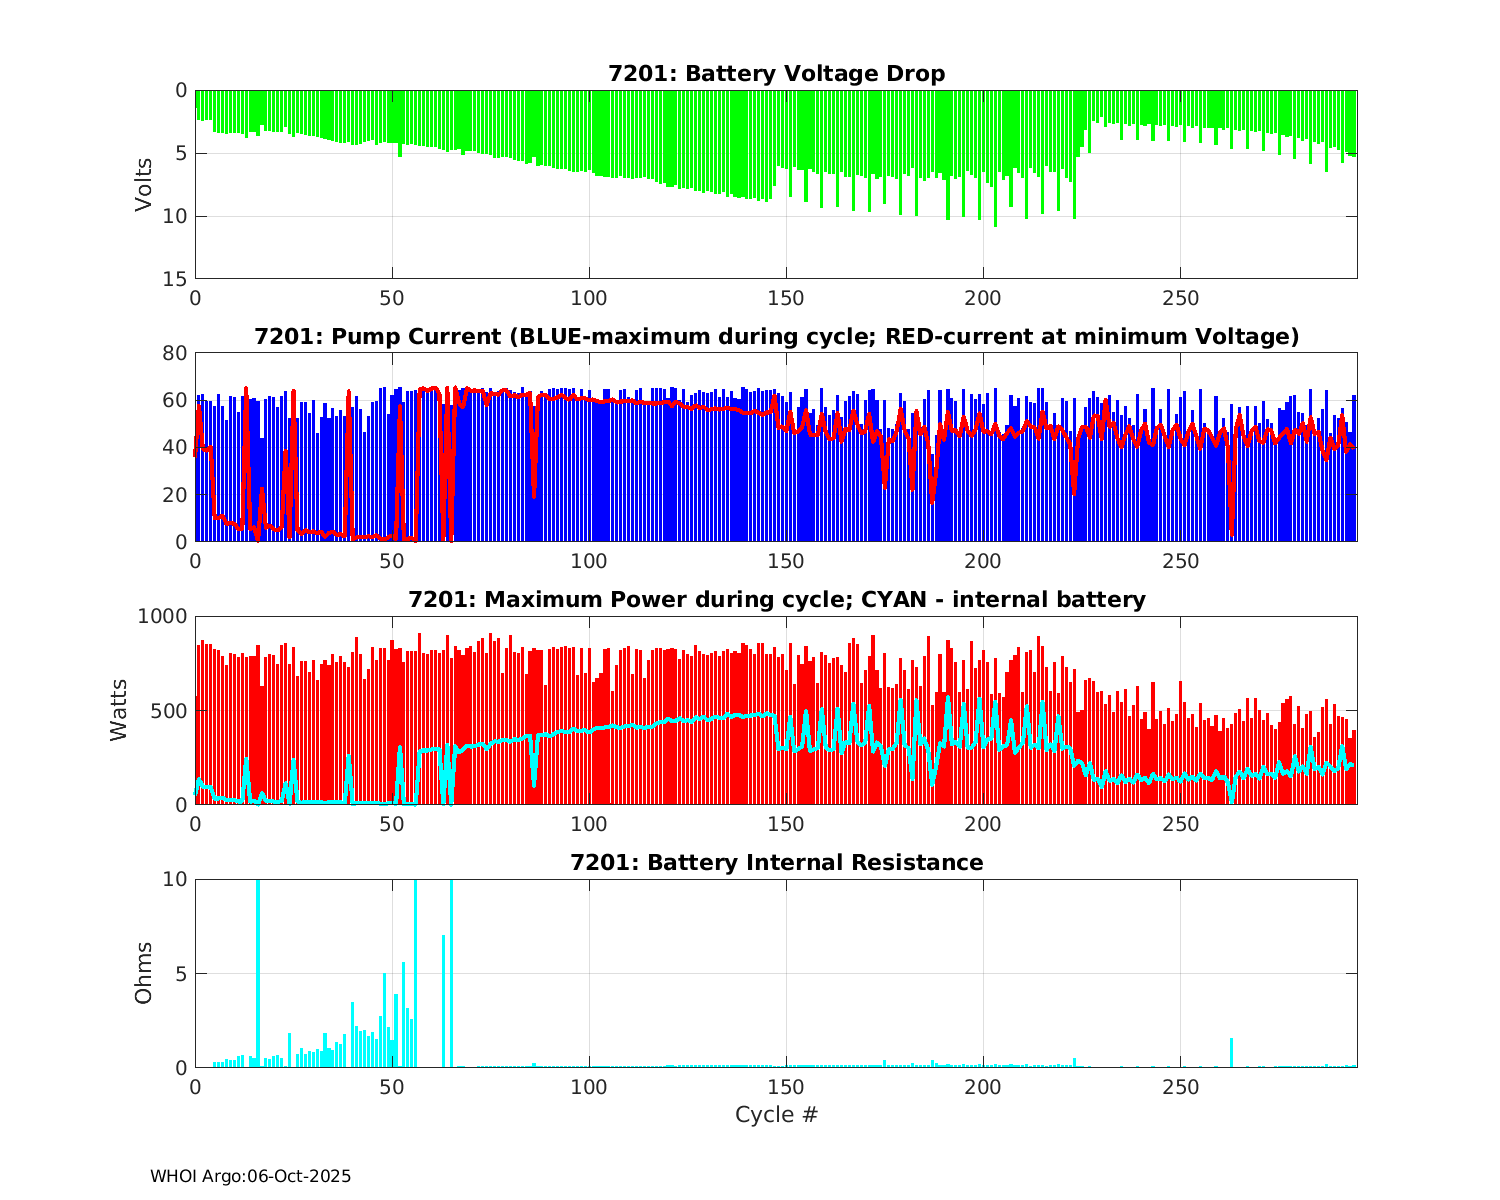This screenshot has width=1500, height=1200.
Task: Select the Maximum Power during cycle title
Action: [776, 600]
